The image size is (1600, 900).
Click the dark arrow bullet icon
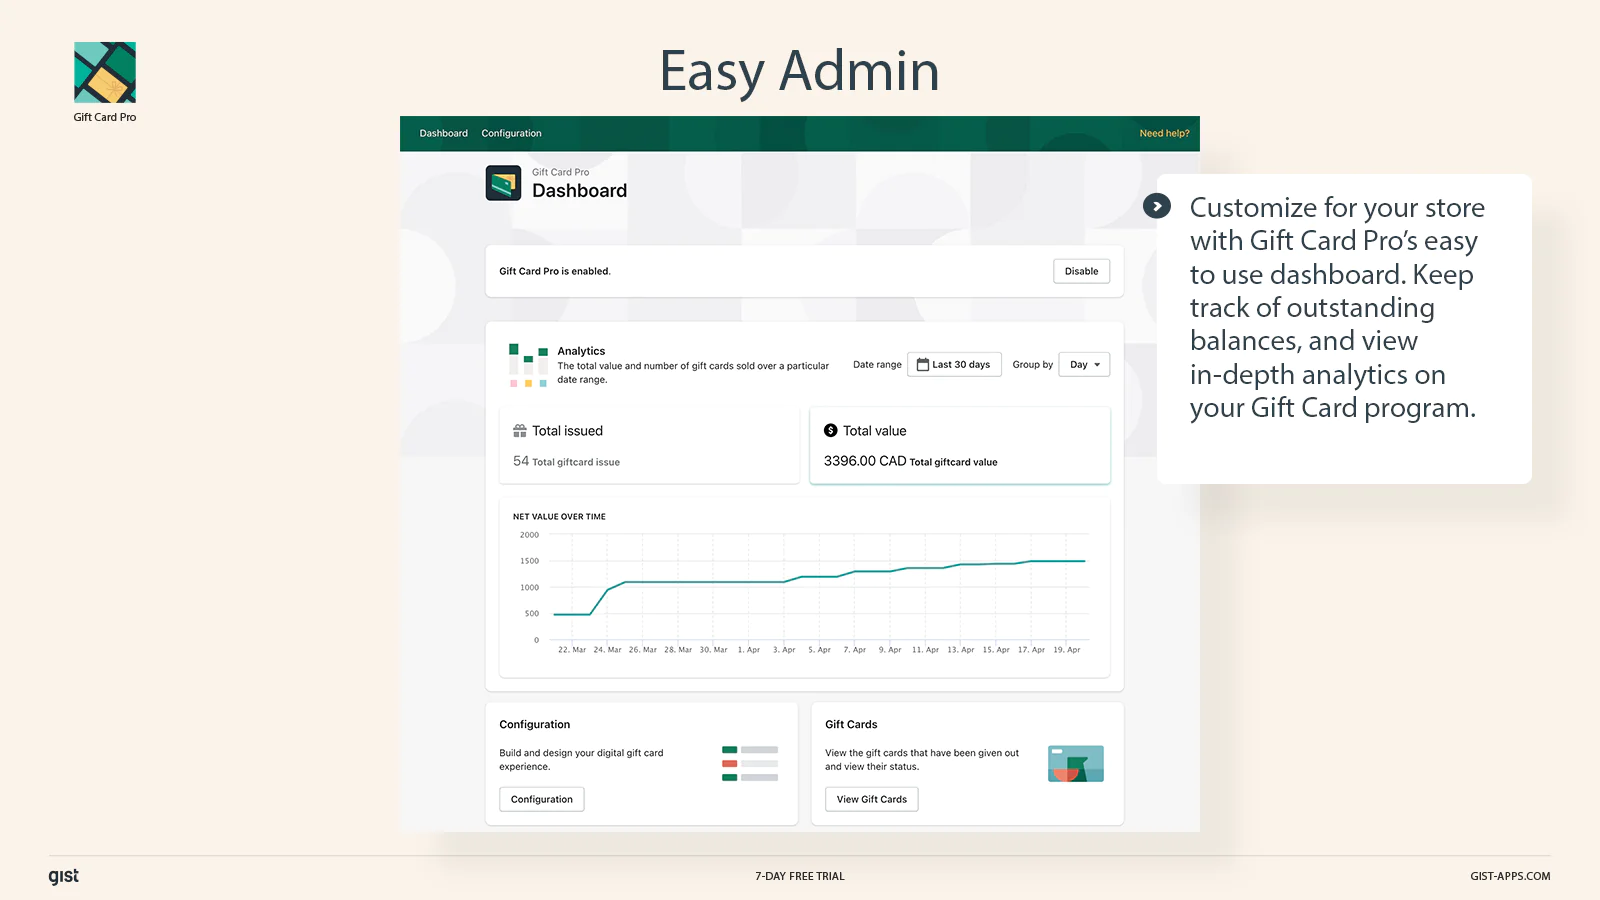click(1156, 206)
